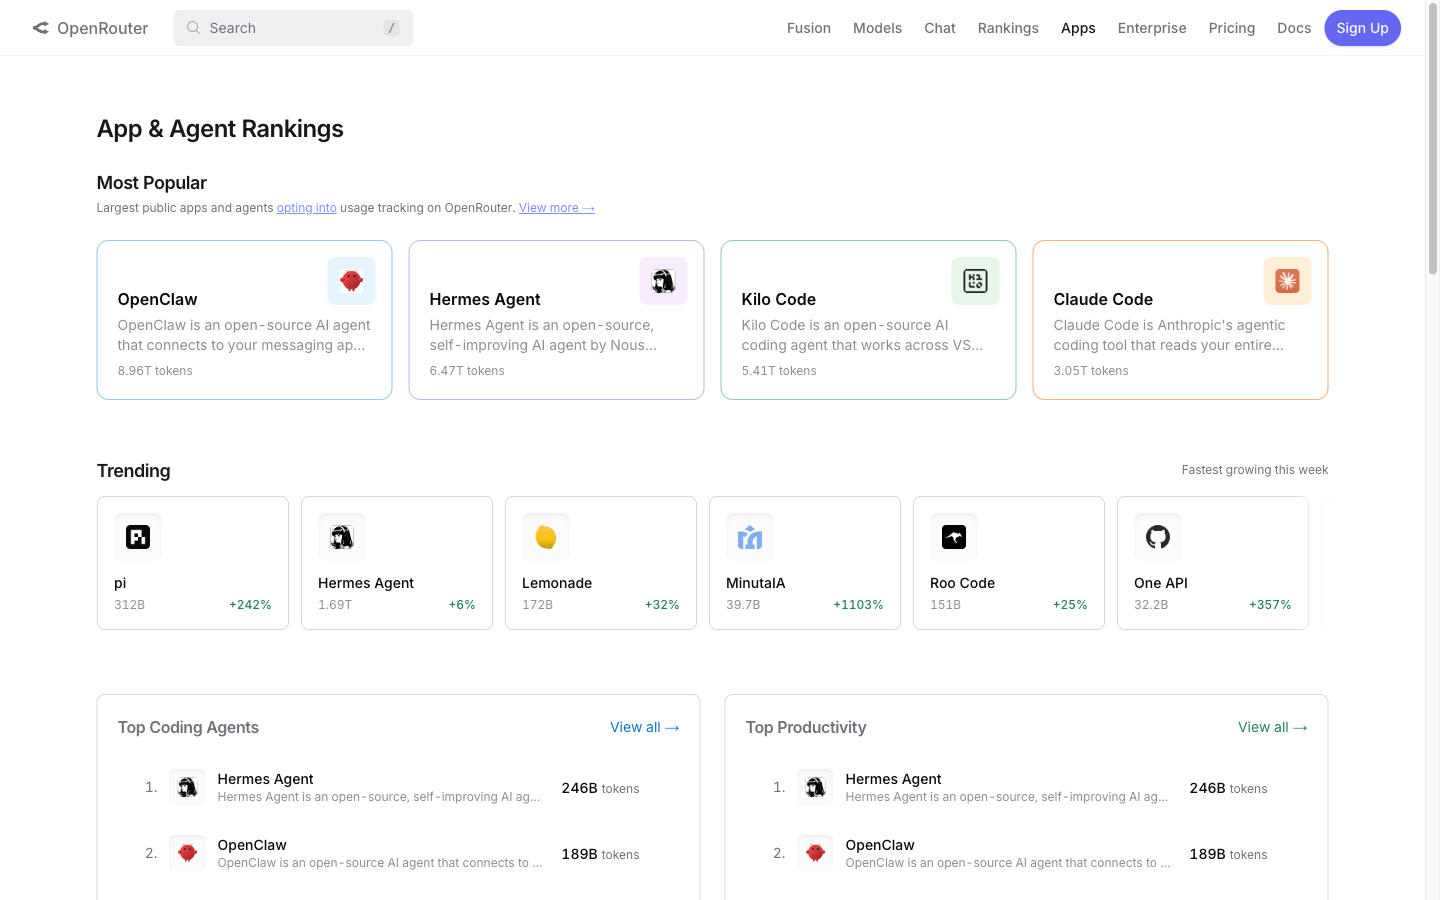Click the "Claude Code" card title
1440x900 pixels.
(x=1103, y=299)
